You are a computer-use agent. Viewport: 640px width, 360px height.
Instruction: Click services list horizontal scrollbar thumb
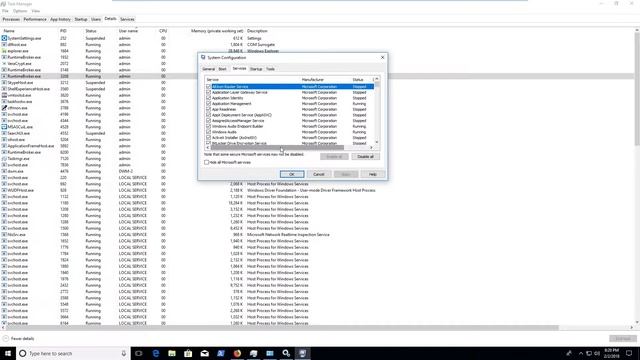[278, 147]
